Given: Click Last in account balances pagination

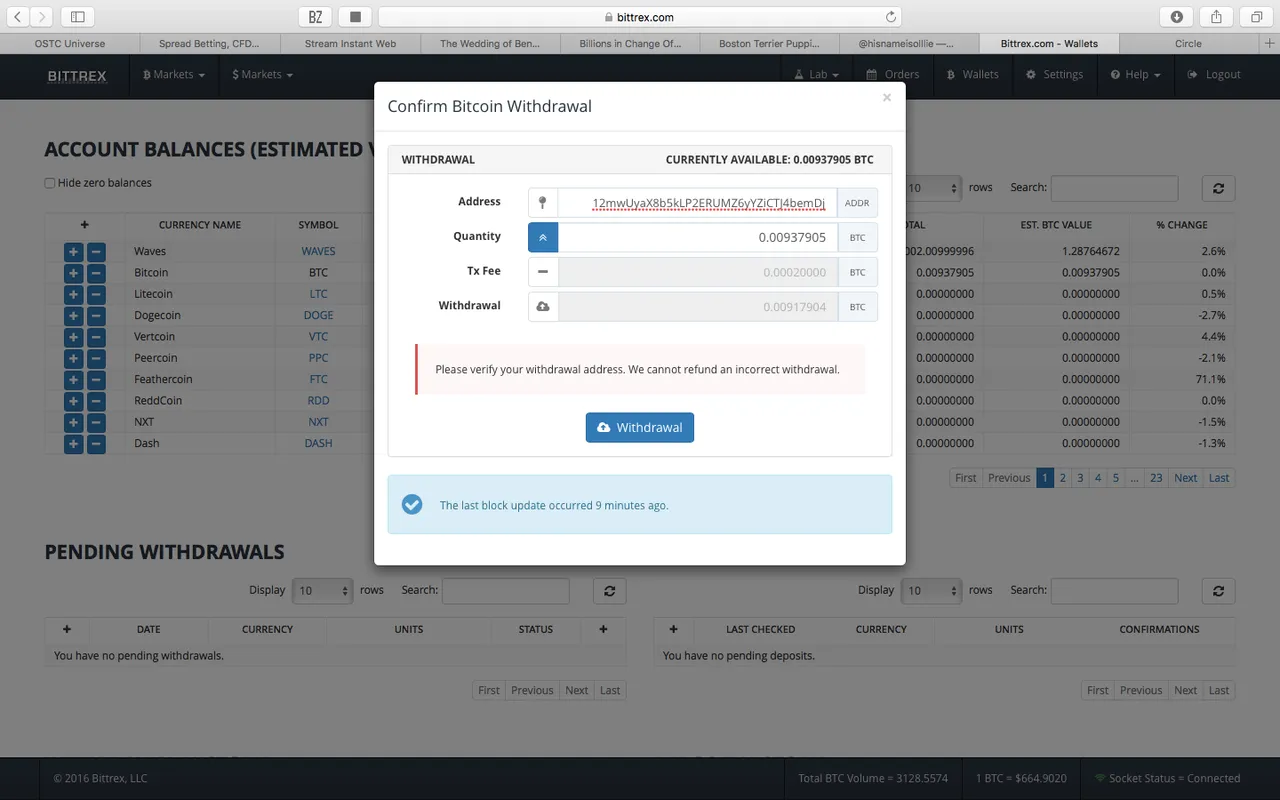Looking at the screenshot, I should pyautogui.click(x=1219, y=478).
